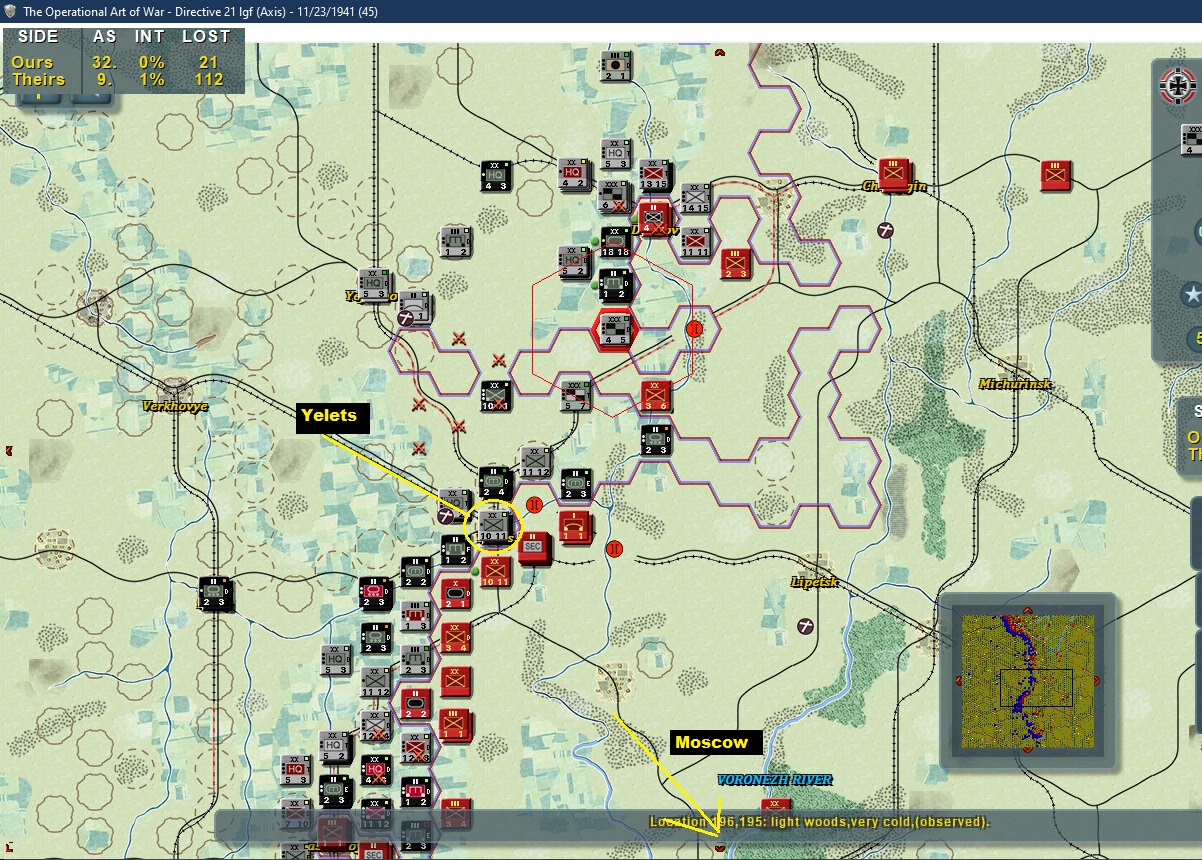This screenshot has height=860, width=1202.
Task: Select the infantry unit with strength 13-15
Action: pos(654,174)
